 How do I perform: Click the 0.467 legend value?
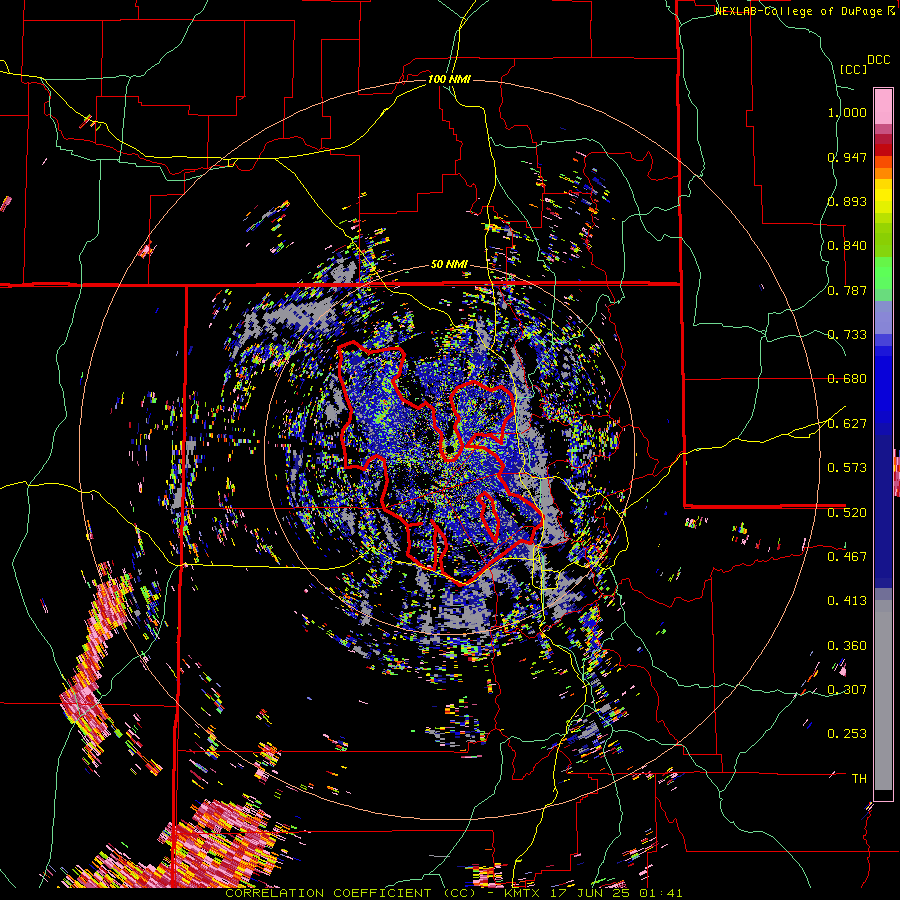(847, 557)
